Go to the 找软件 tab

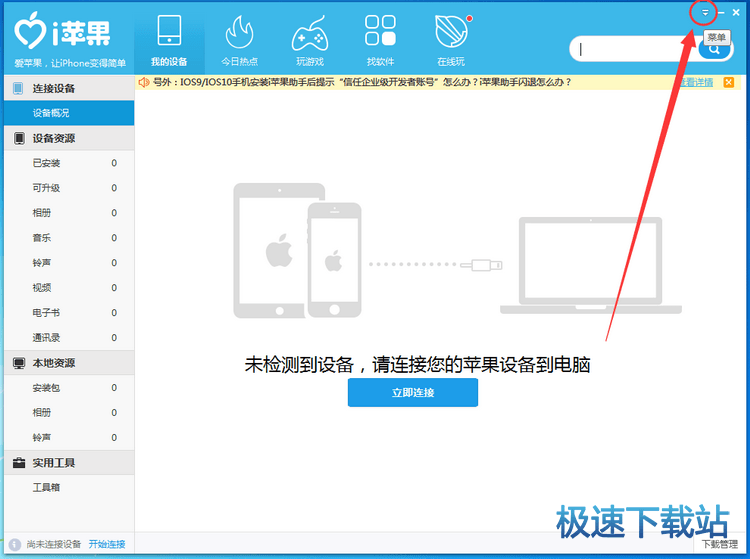click(380, 41)
